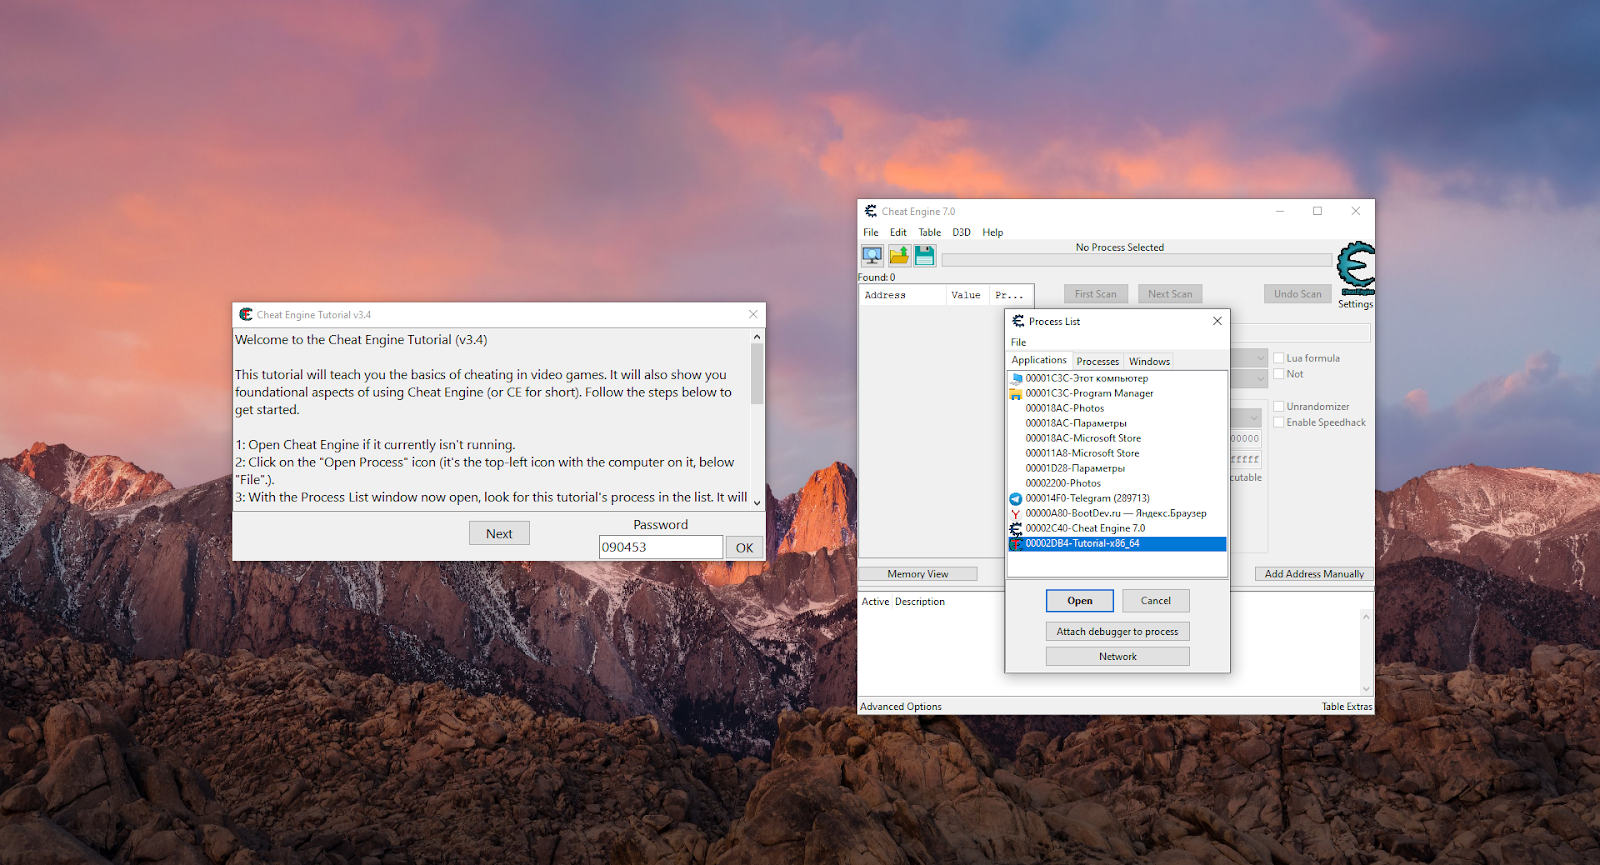Viewport: 1600px width, 865px height.
Task: Open the Table menu
Action: [x=930, y=232]
